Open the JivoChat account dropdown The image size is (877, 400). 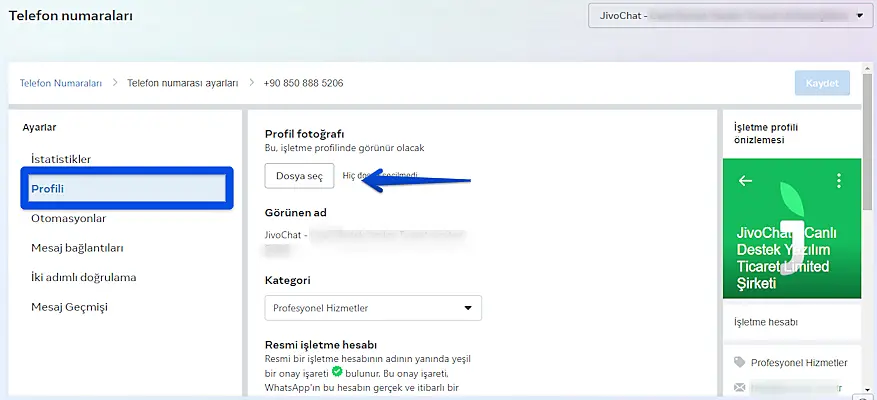(730, 16)
